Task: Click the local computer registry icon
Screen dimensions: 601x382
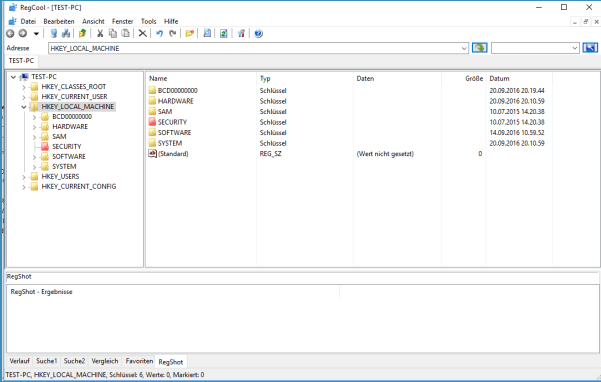Action: click(54, 34)
